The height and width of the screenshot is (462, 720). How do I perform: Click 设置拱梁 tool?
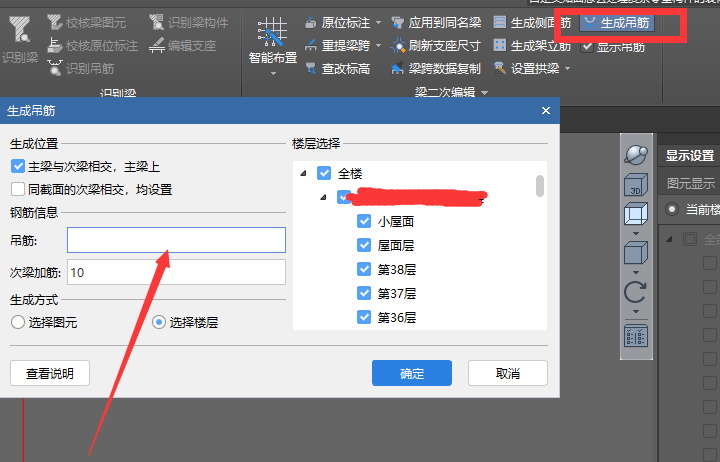pos(527,68)
